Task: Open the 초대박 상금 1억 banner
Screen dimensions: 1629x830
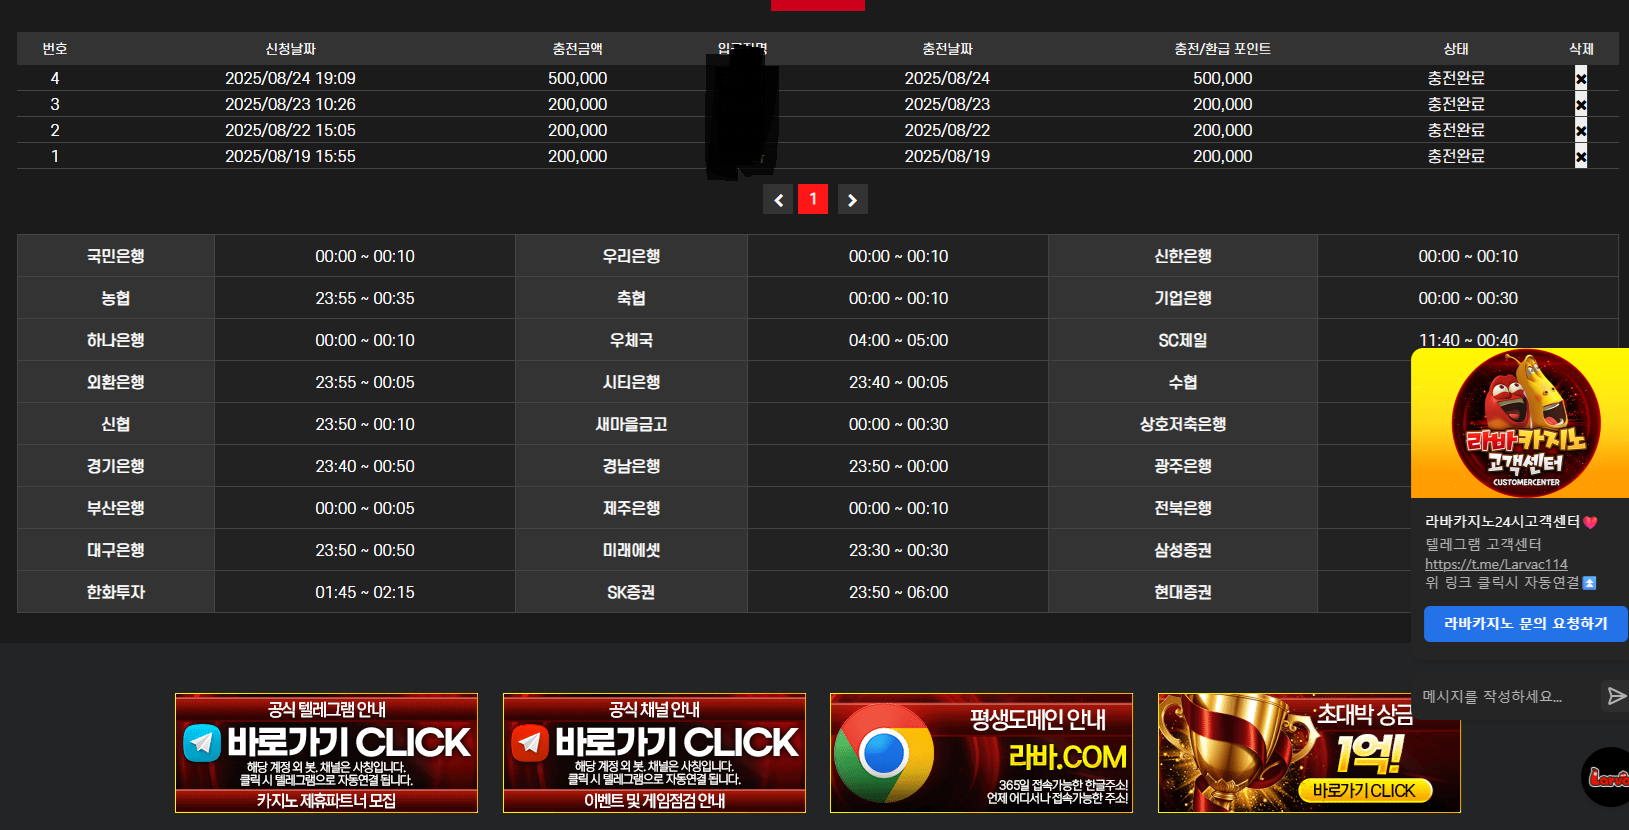Action: pos(1309,753)
